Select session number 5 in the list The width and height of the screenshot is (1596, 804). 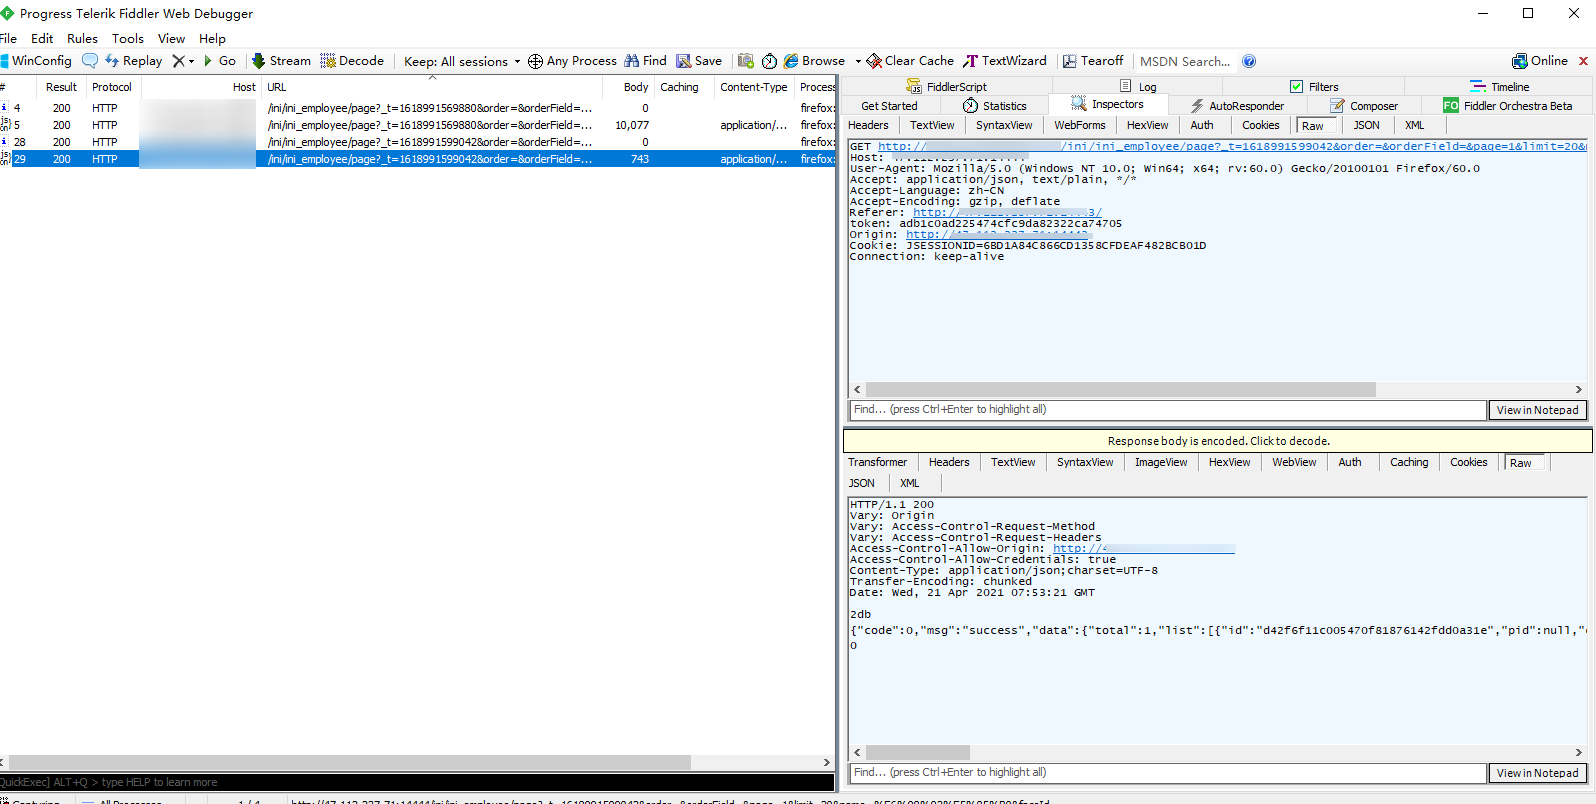(418, 125)
